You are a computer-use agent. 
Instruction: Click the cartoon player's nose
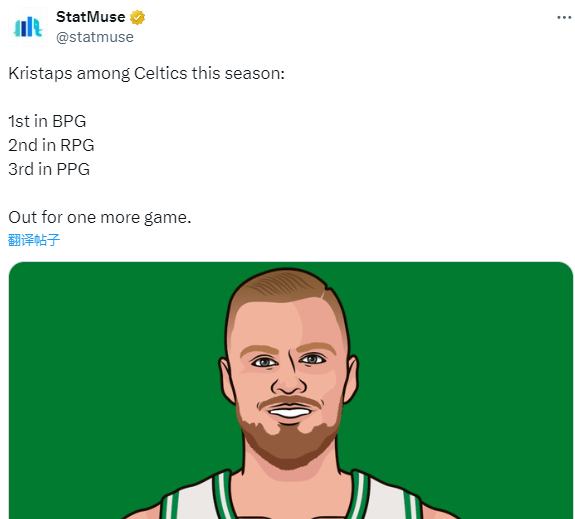(x=289, y=380)
